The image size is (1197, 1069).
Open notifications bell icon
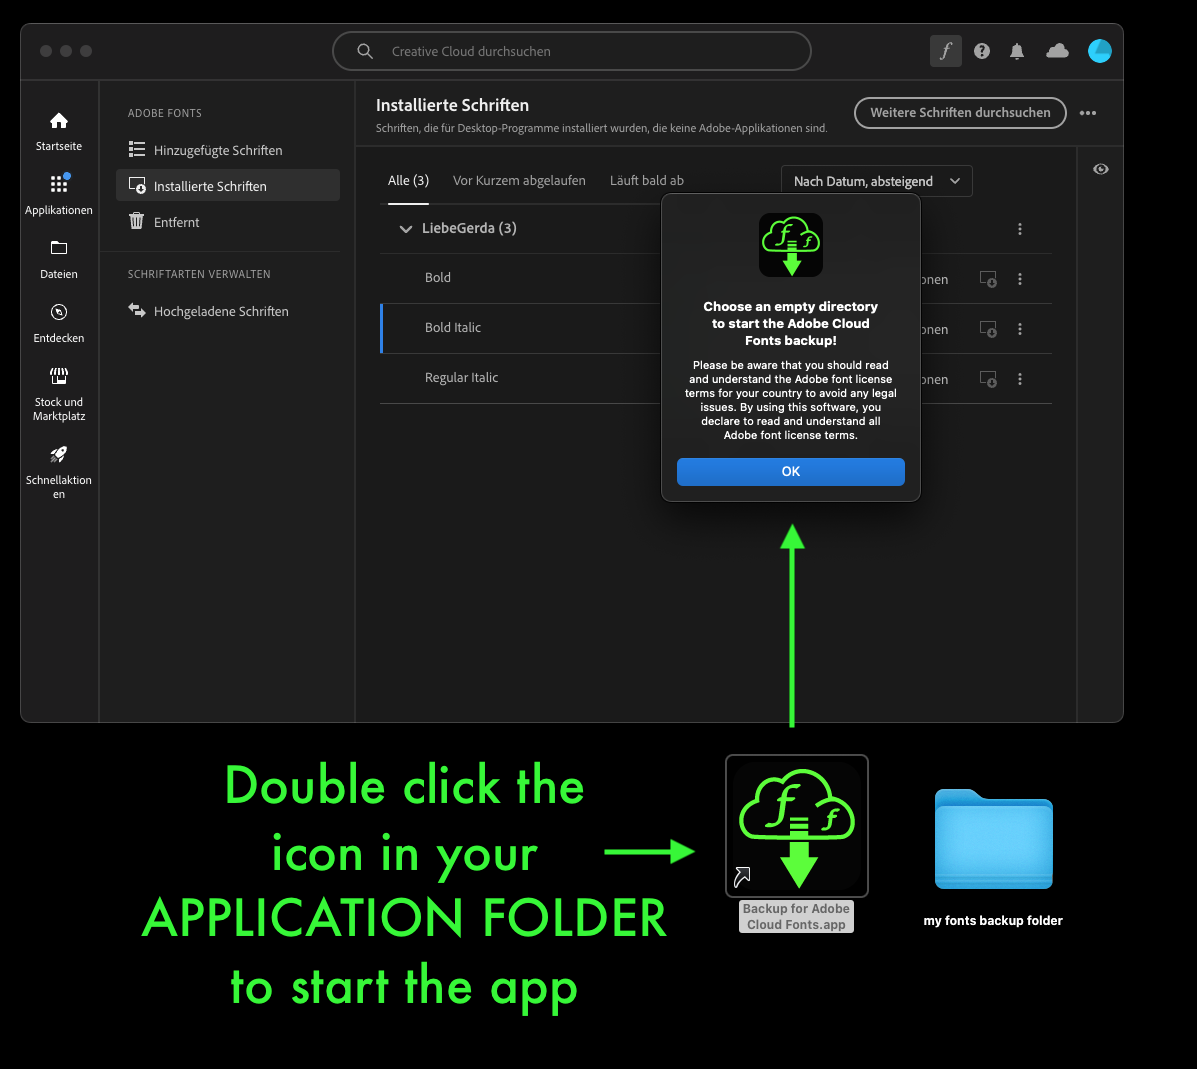(x=1017, y=51)
